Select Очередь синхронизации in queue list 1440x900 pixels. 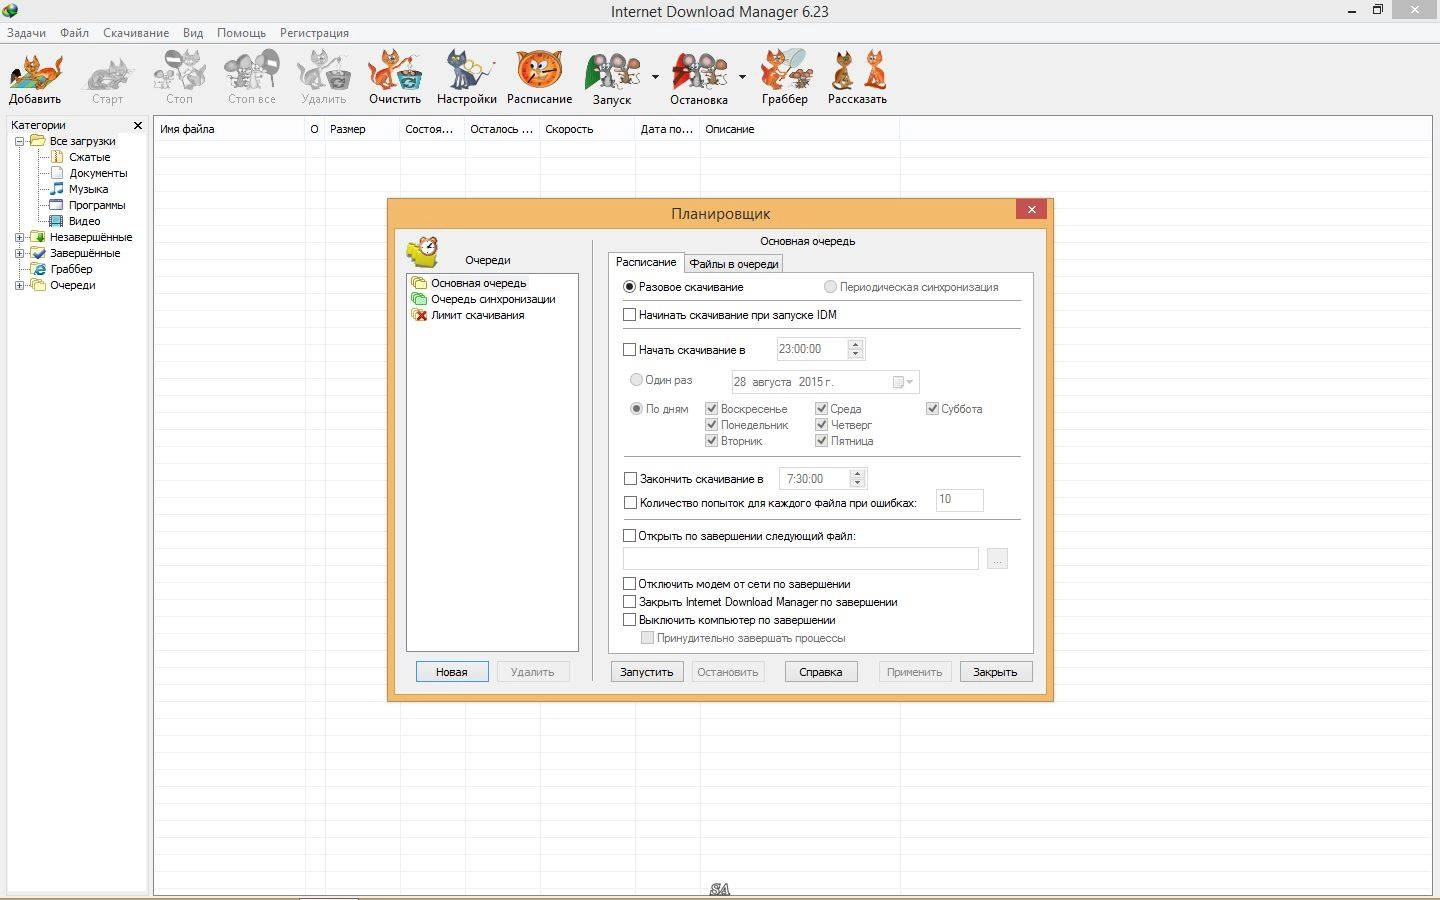tap(493, 299)
